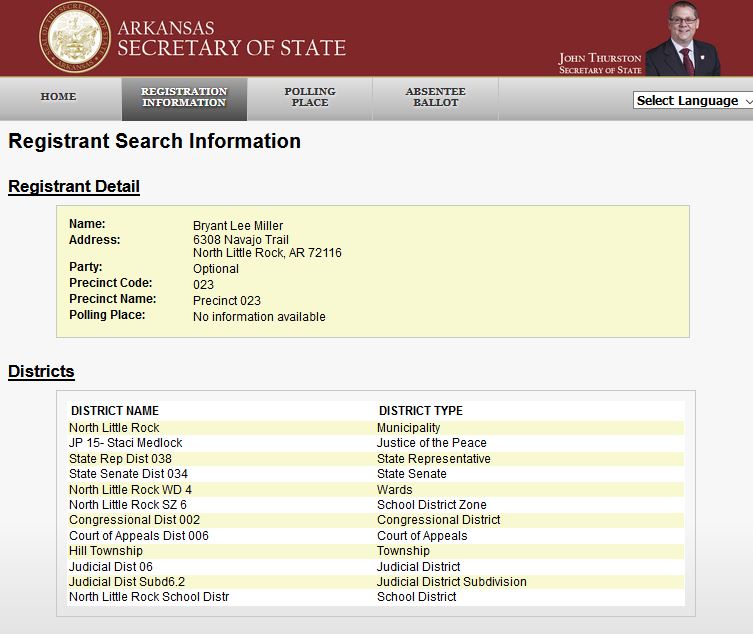753x634 pixels.
Task: Click the Party: field label
Action: pyautogui.click(x=85, y=267)
